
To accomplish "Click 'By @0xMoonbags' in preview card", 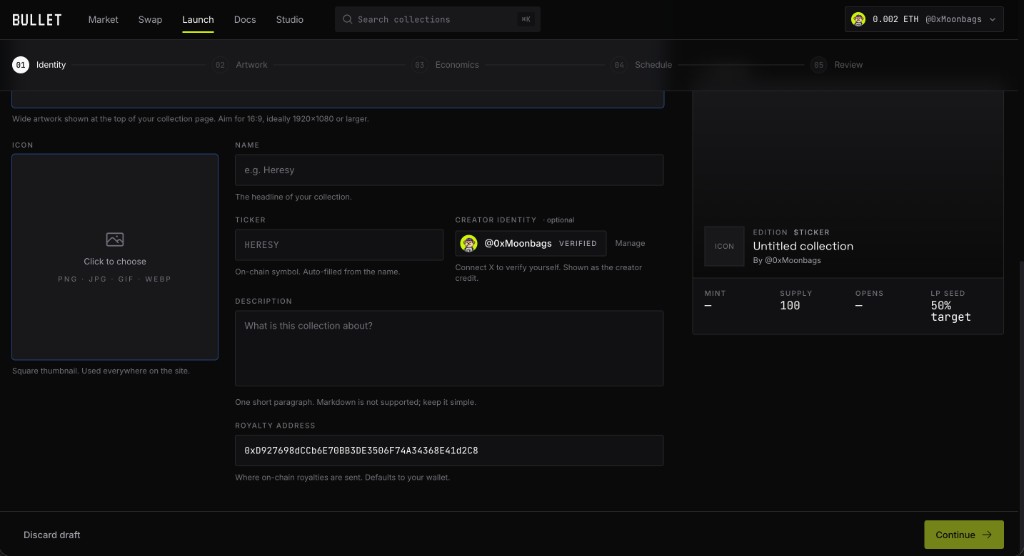I will [787, 260].
